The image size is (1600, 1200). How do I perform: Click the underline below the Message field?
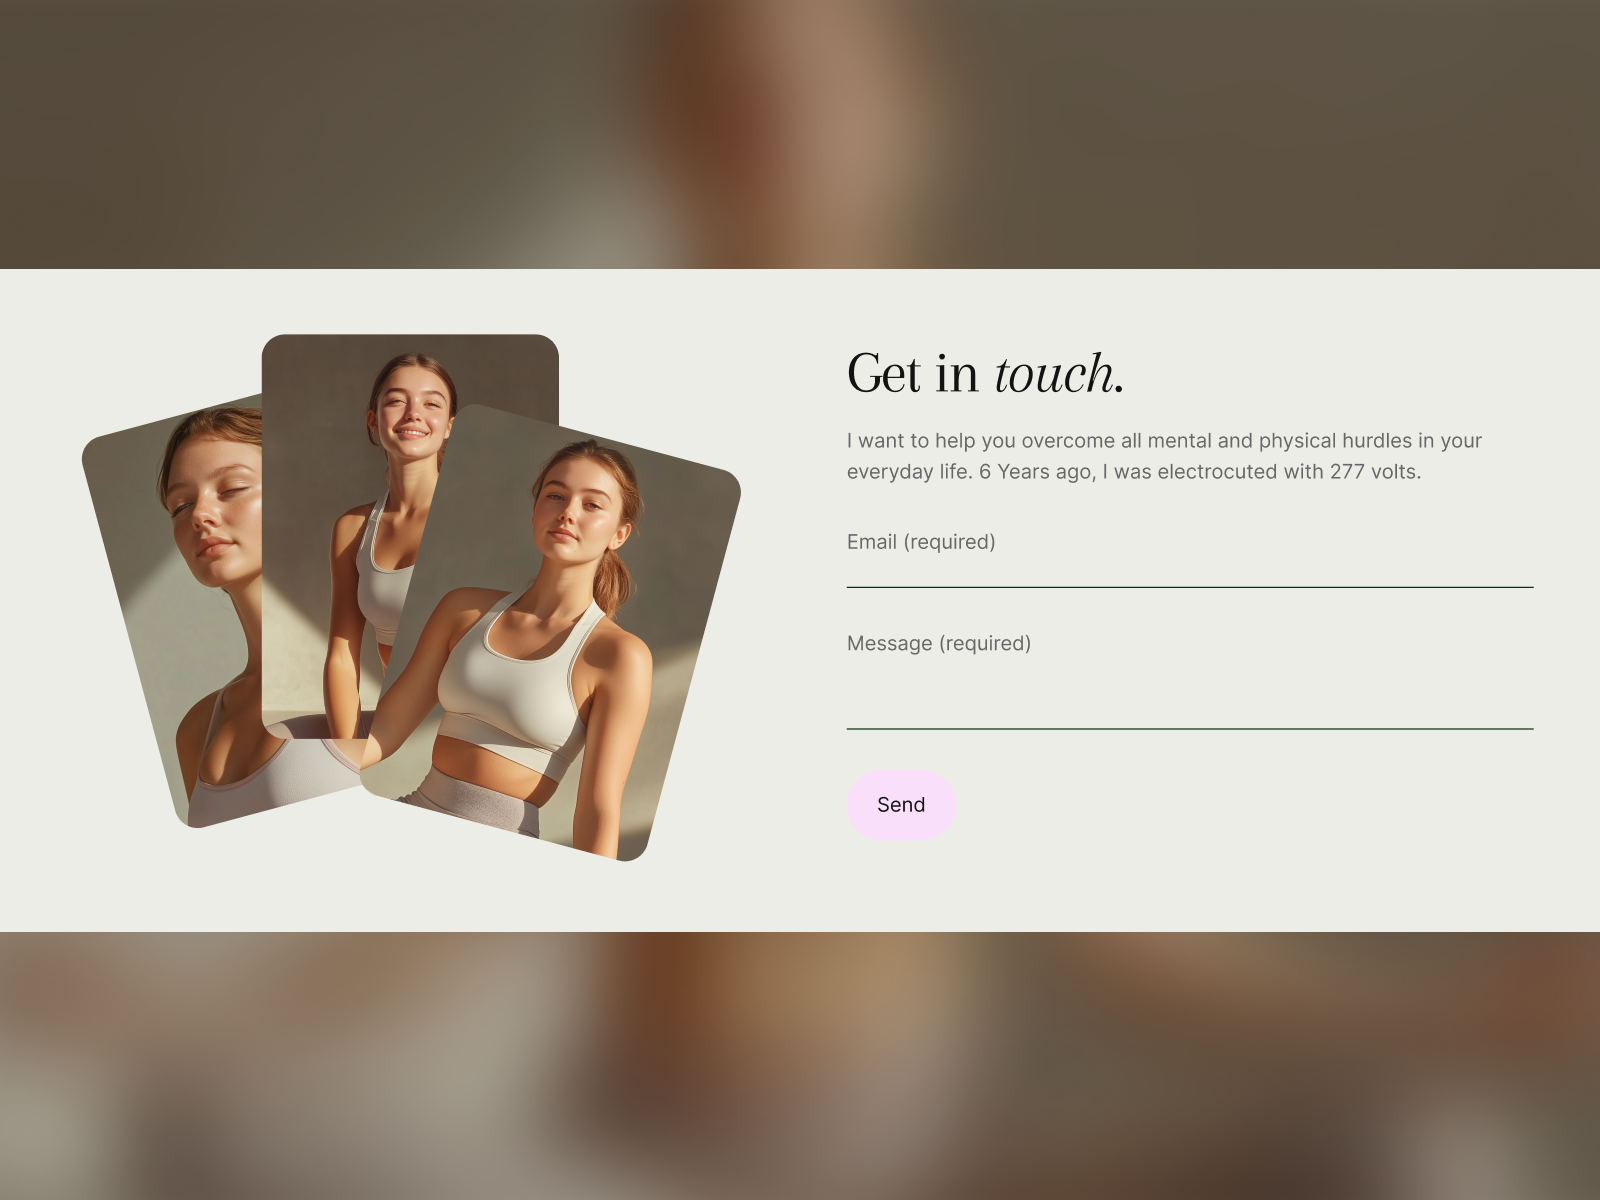coord(1190,729)
